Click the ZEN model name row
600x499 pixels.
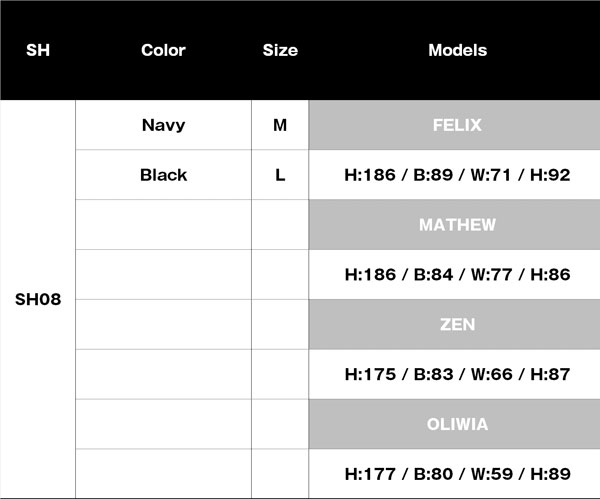pos(457,324)
